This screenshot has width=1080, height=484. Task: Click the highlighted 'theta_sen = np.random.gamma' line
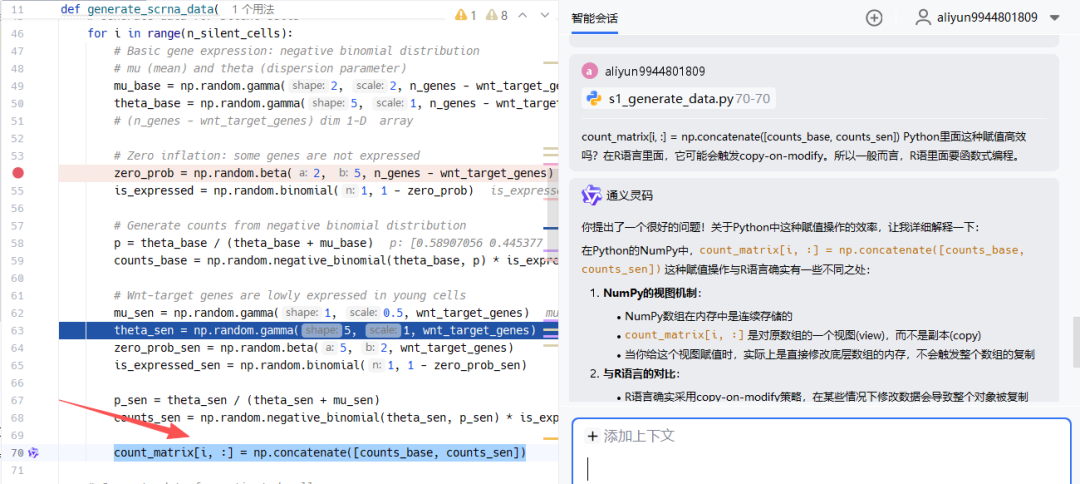point(324,330)
